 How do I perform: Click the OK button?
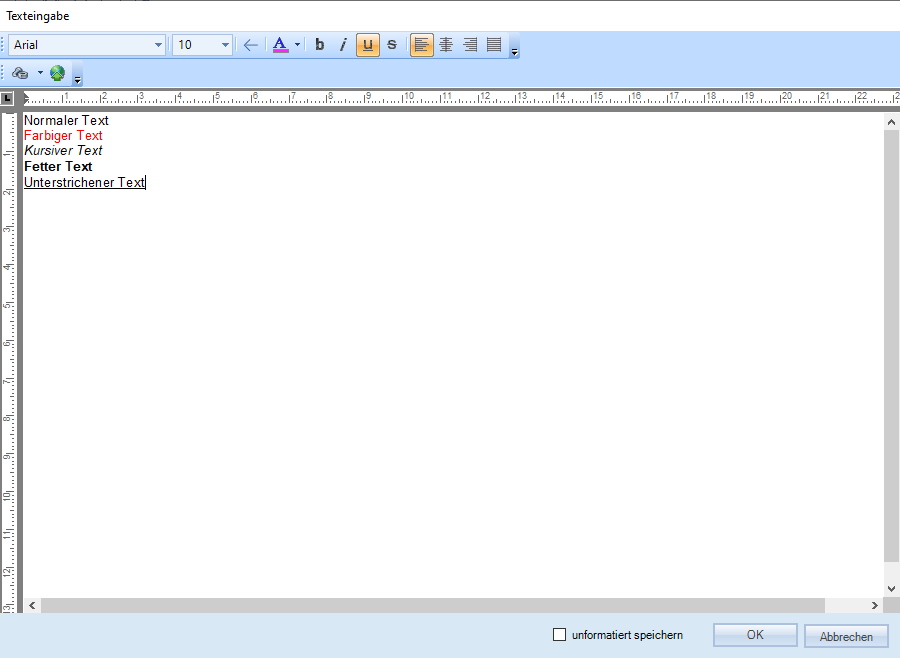coord(755,635)
